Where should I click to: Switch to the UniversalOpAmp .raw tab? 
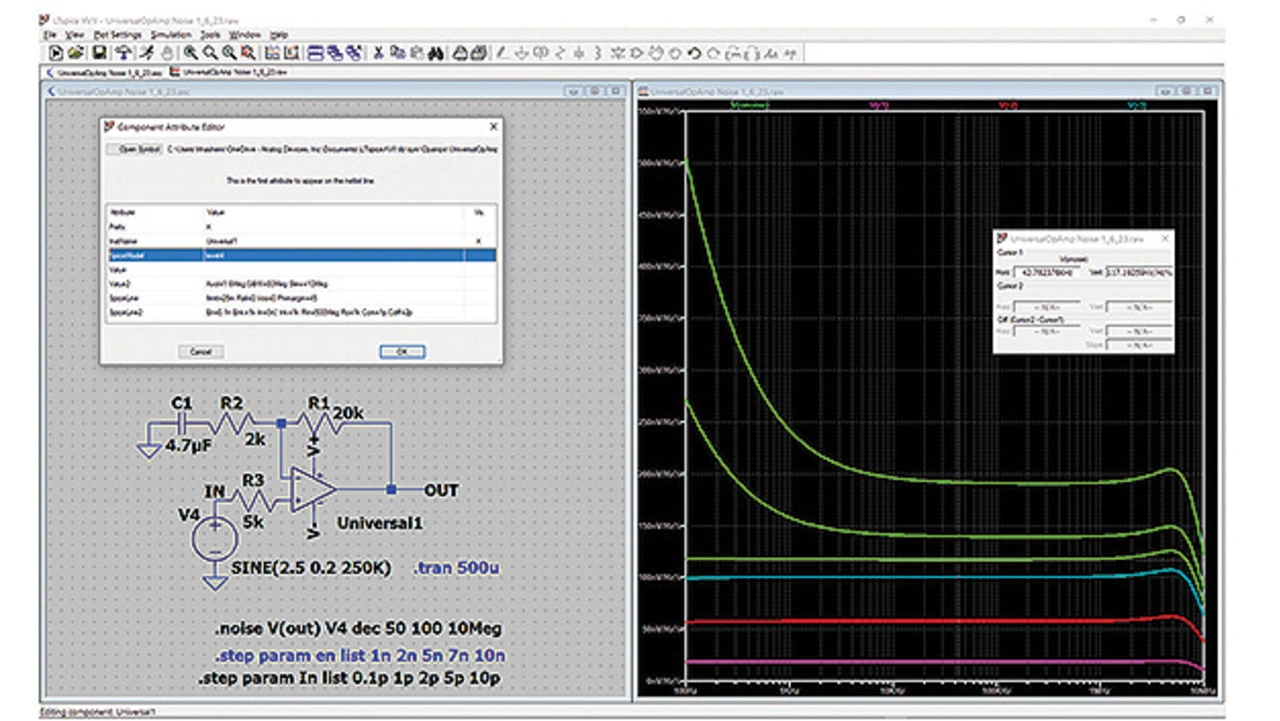point(230,72)
